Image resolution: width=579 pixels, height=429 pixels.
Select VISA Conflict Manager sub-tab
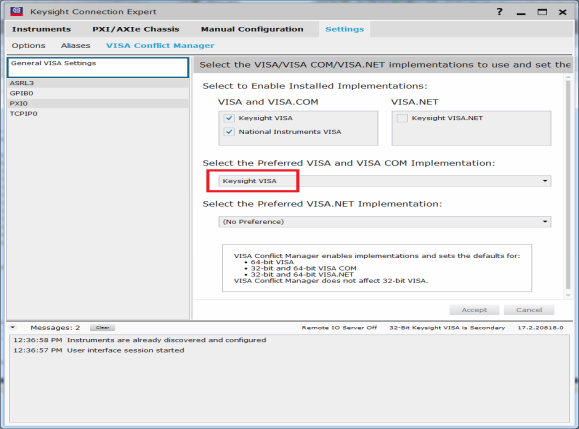pyautogui.click(x=160, y=46)
